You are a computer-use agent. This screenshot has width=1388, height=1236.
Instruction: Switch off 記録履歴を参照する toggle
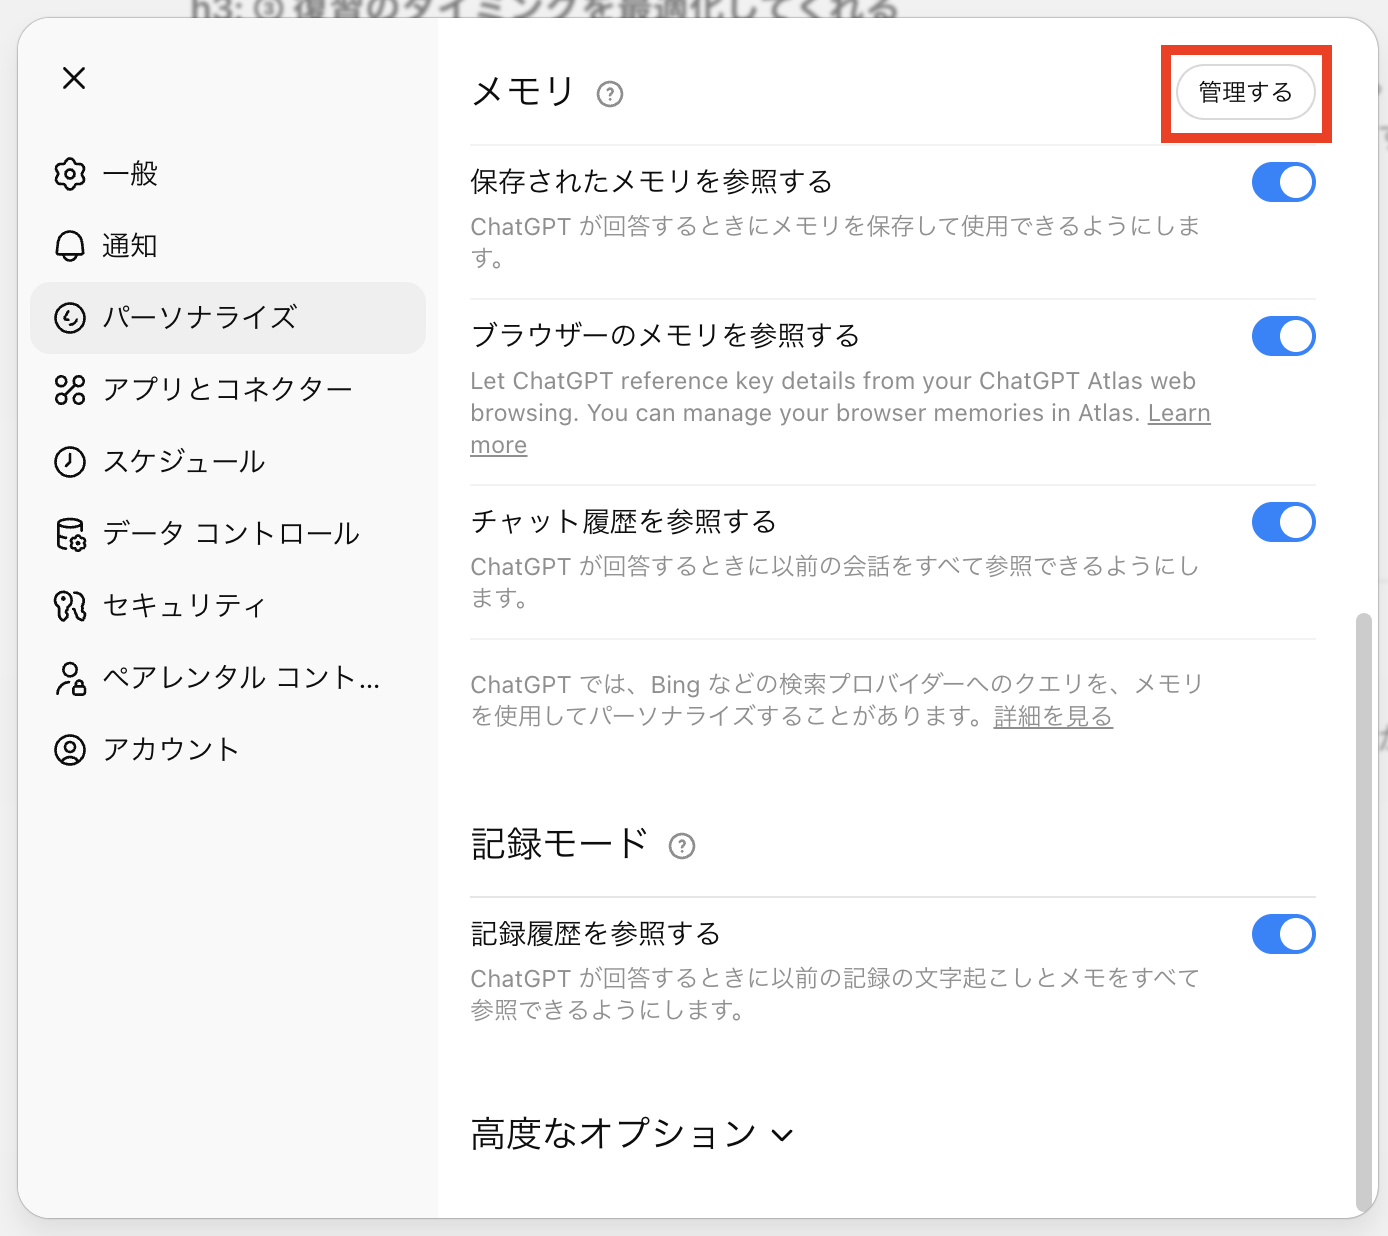point(1283,935)
